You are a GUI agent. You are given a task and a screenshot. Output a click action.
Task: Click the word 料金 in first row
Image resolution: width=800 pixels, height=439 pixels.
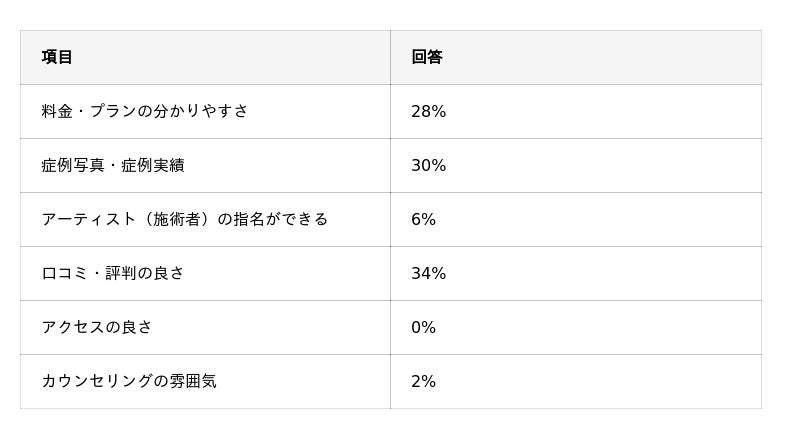click(x=57, y=111)
